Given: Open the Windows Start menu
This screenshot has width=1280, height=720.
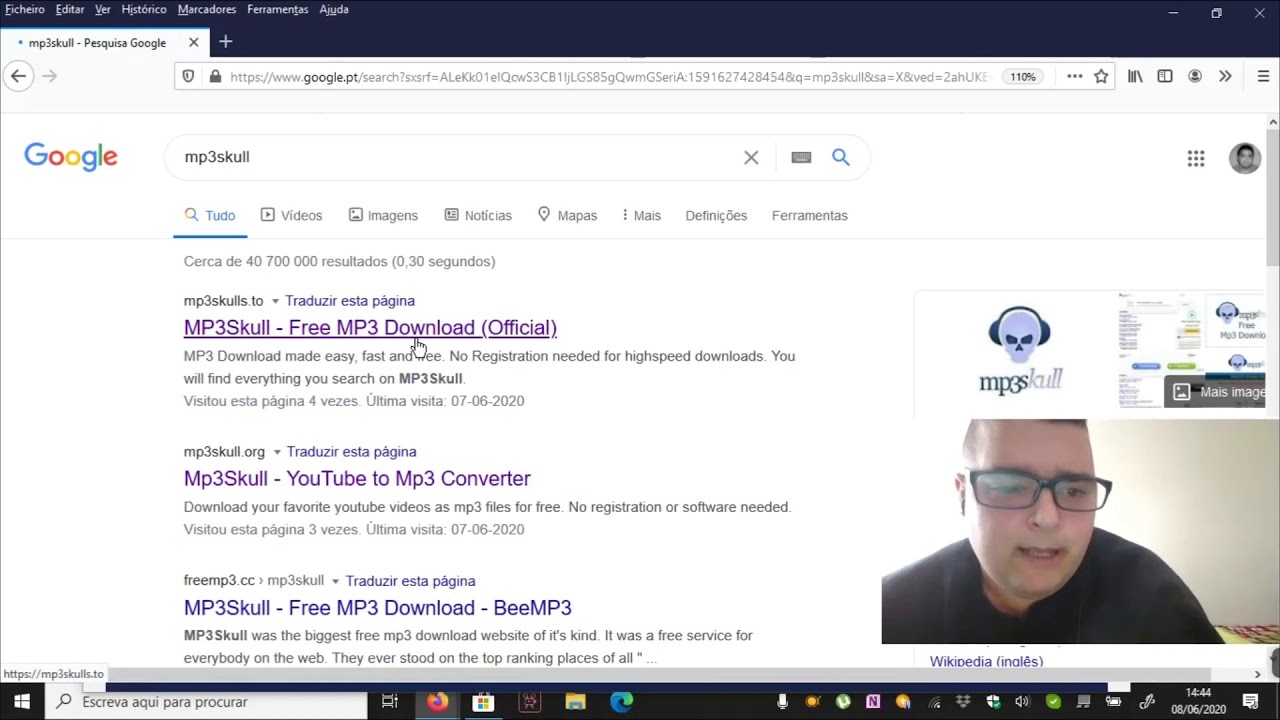Looking at the screenshot, I should pos(21,702).
